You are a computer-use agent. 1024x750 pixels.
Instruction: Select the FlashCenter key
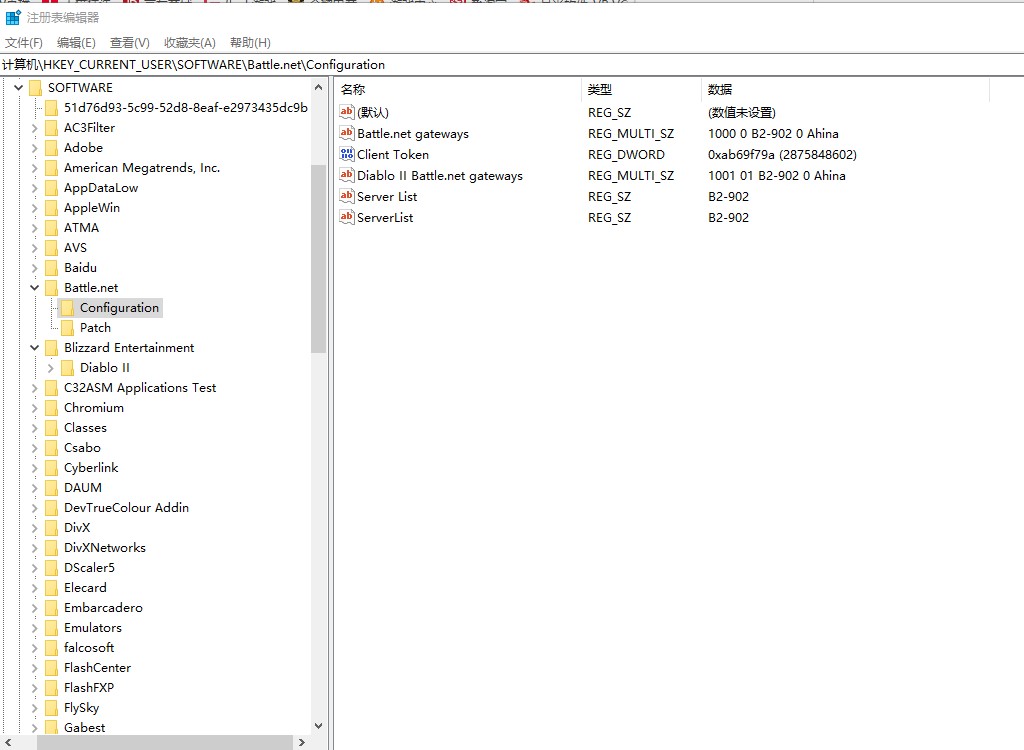97,668
